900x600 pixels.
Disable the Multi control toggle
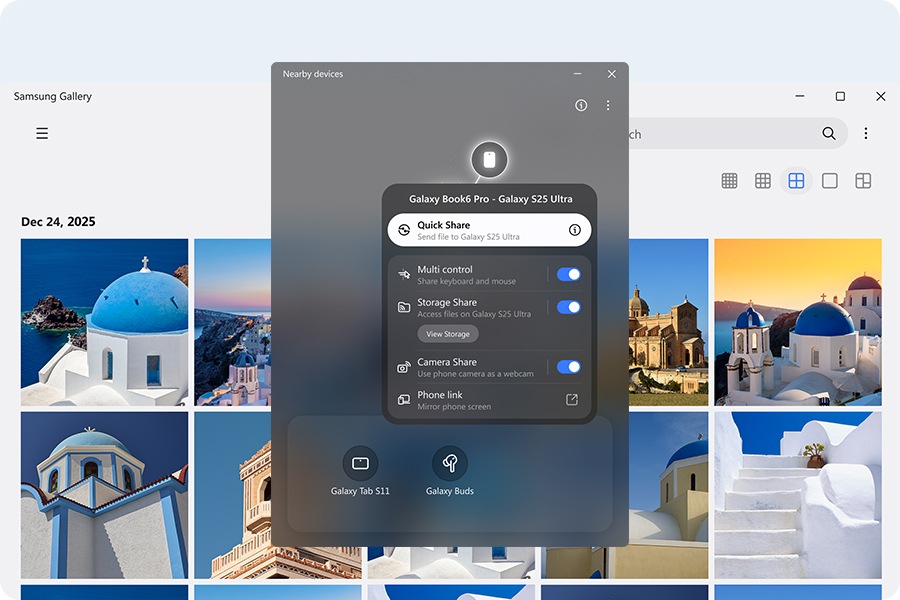click(x=568, y=274)
